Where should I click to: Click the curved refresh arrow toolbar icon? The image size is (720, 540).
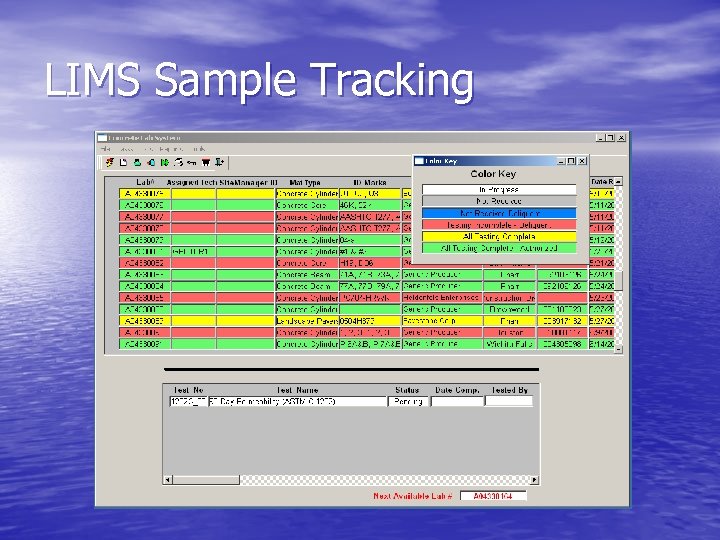tap(178, 162)
